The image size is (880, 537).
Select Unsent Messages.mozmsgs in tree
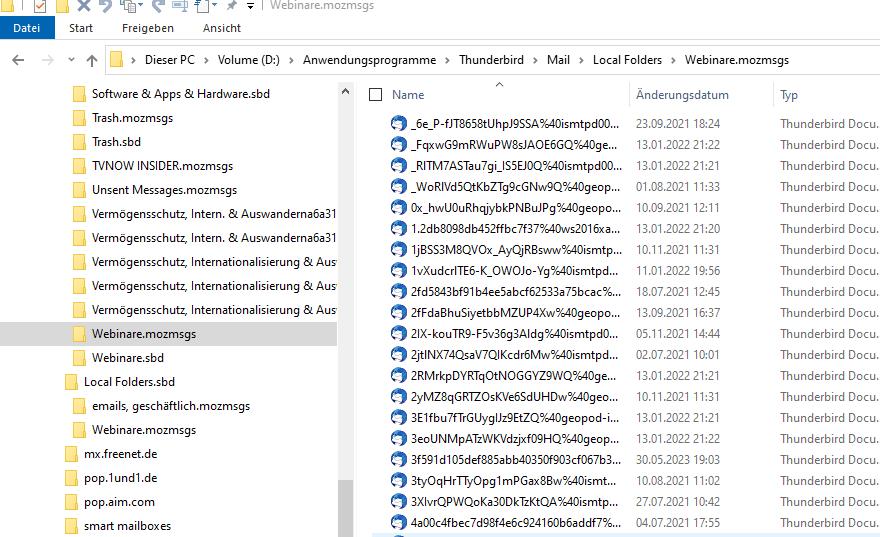[164, 190]
